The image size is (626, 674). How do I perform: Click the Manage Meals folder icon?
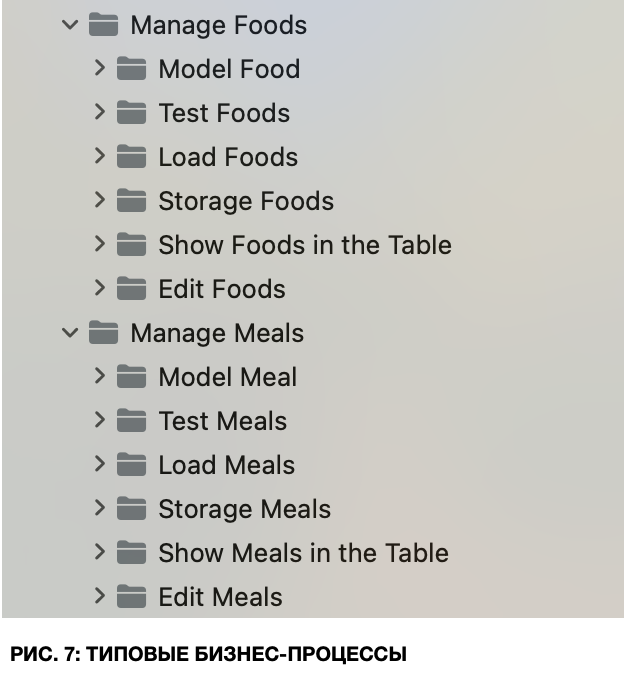click(x=103, y=333)
